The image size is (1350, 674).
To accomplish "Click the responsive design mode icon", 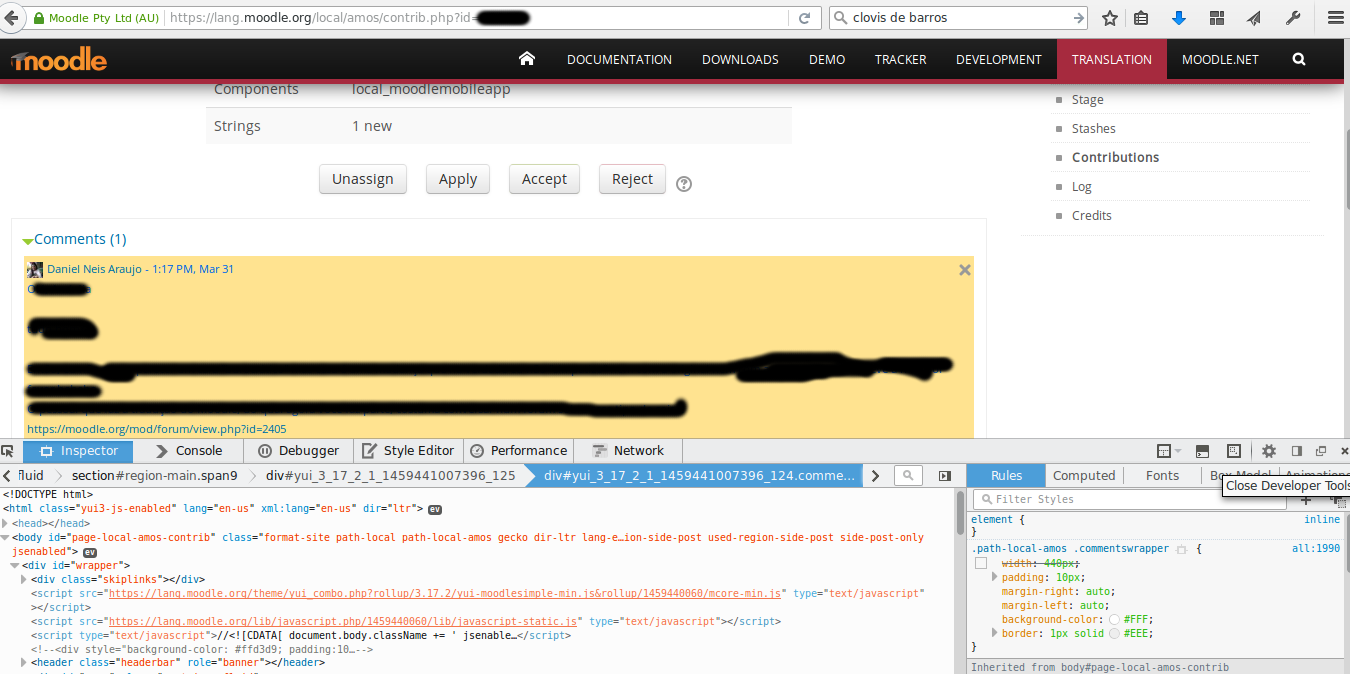I will 1234,451.
